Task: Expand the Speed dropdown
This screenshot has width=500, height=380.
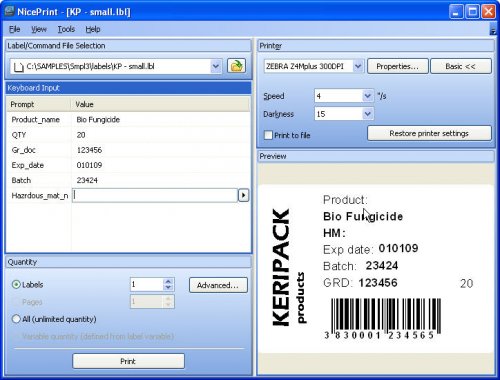Action: [367, 96]
